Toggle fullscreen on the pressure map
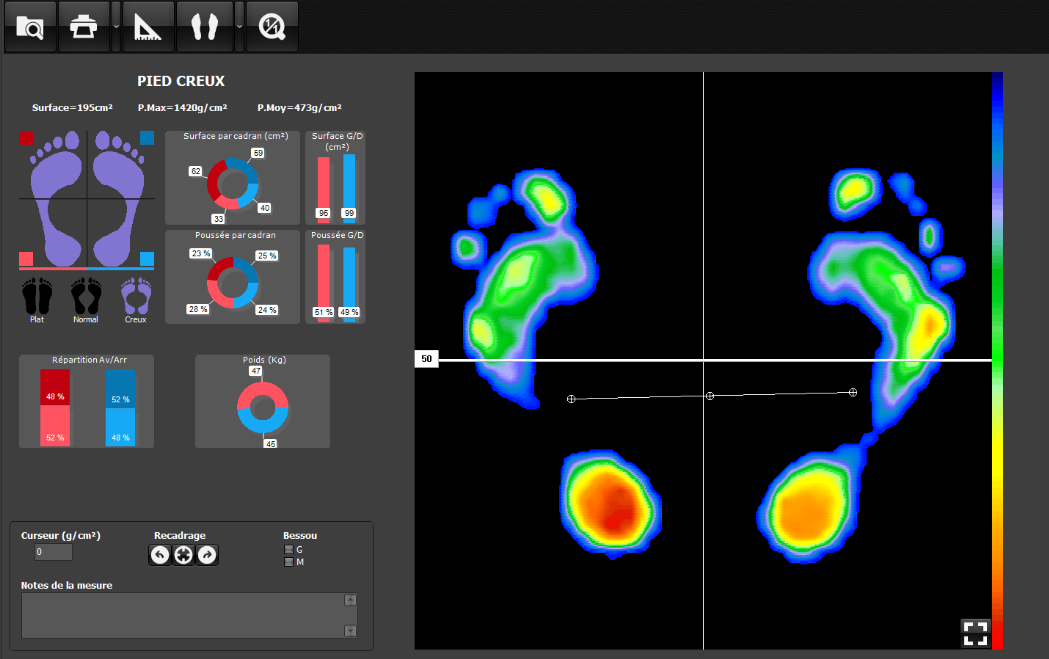The image size is (1049, 659). (974, 632)
